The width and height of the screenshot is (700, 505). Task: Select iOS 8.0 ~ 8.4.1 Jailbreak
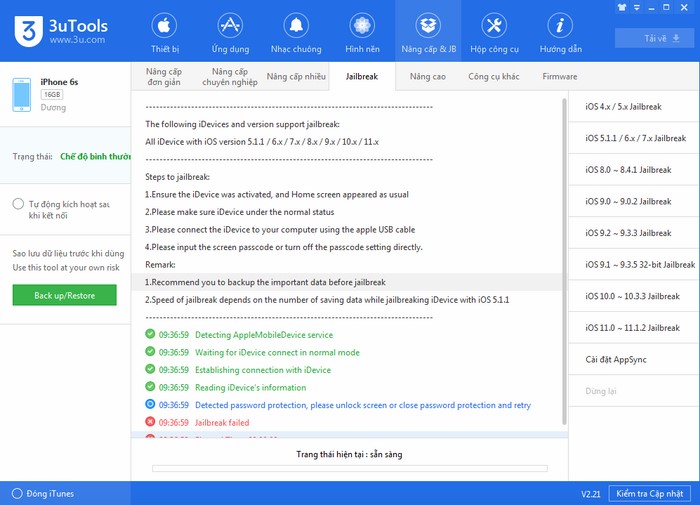tap(633, 170)
